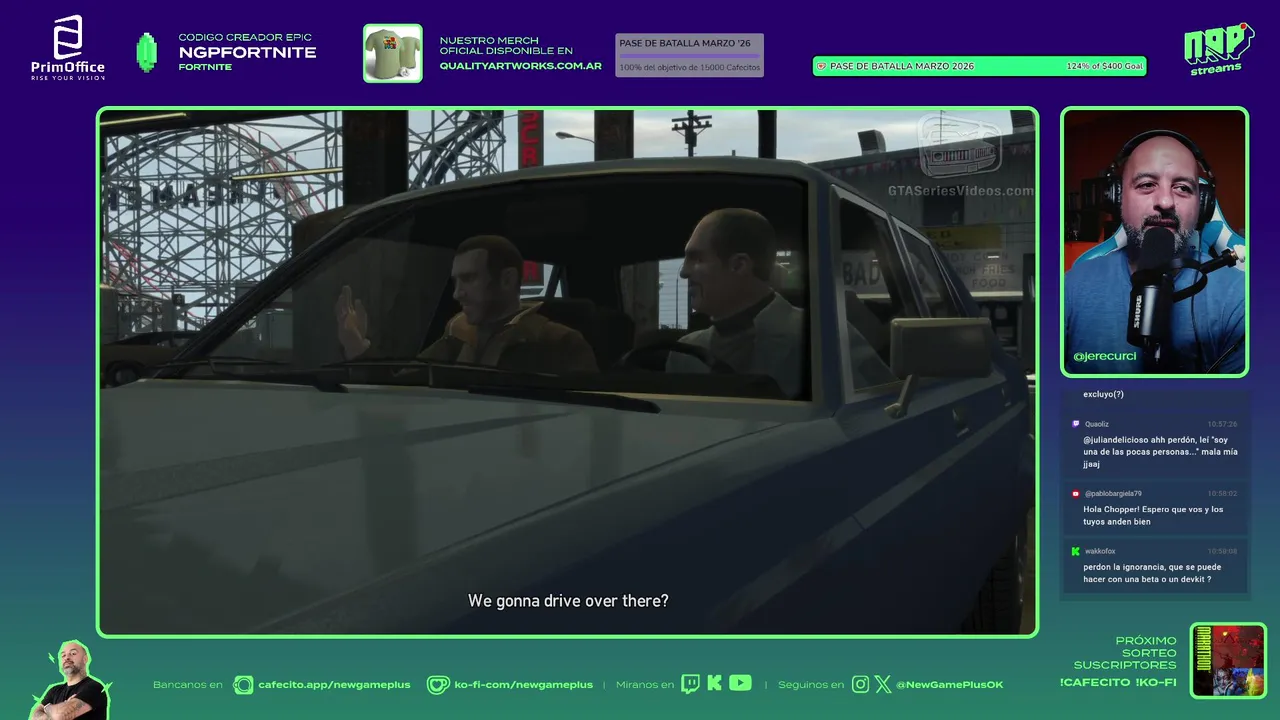Click "!CAFECITO !KO-FI" command text
Screen dimensions: 1280x720
click(1118, 682)
